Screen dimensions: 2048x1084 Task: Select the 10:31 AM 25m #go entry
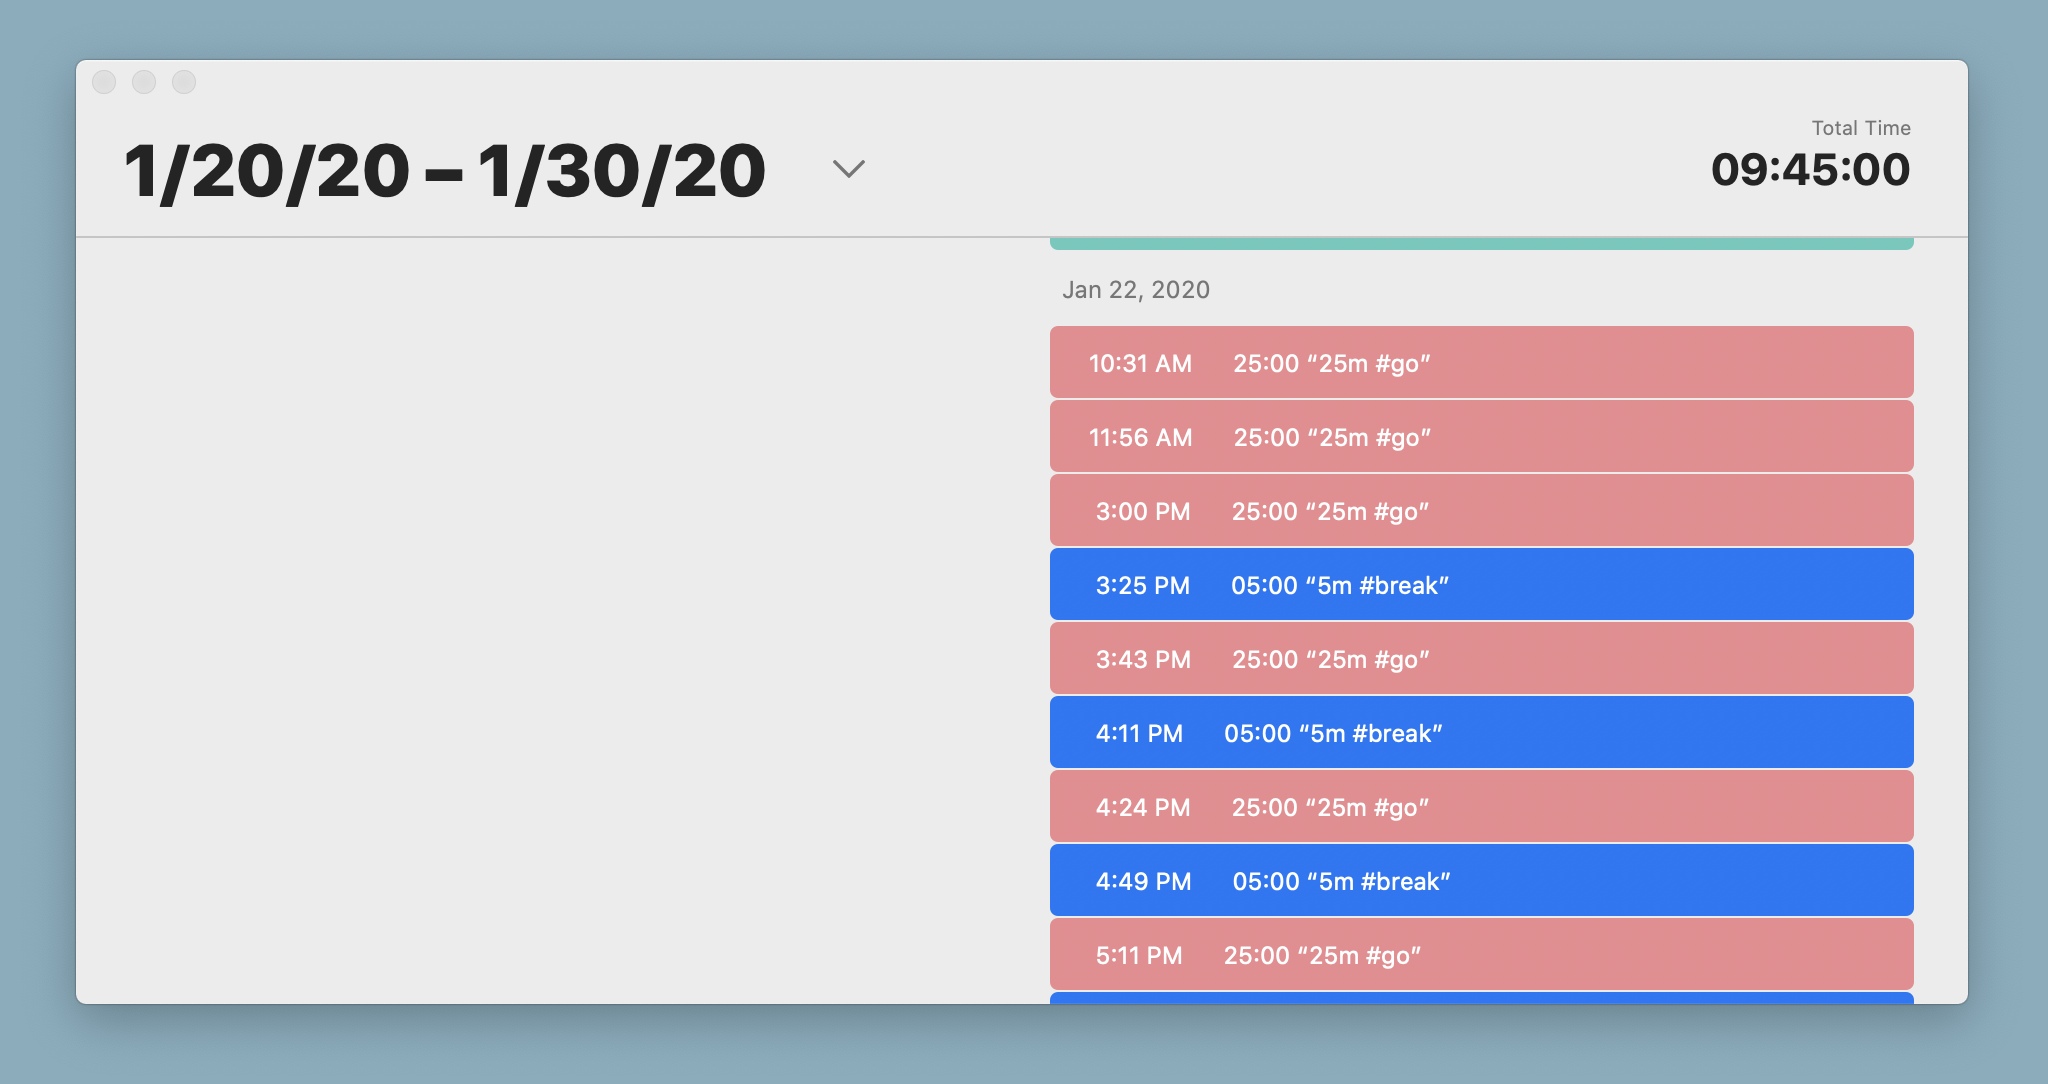coord(1480,362)
